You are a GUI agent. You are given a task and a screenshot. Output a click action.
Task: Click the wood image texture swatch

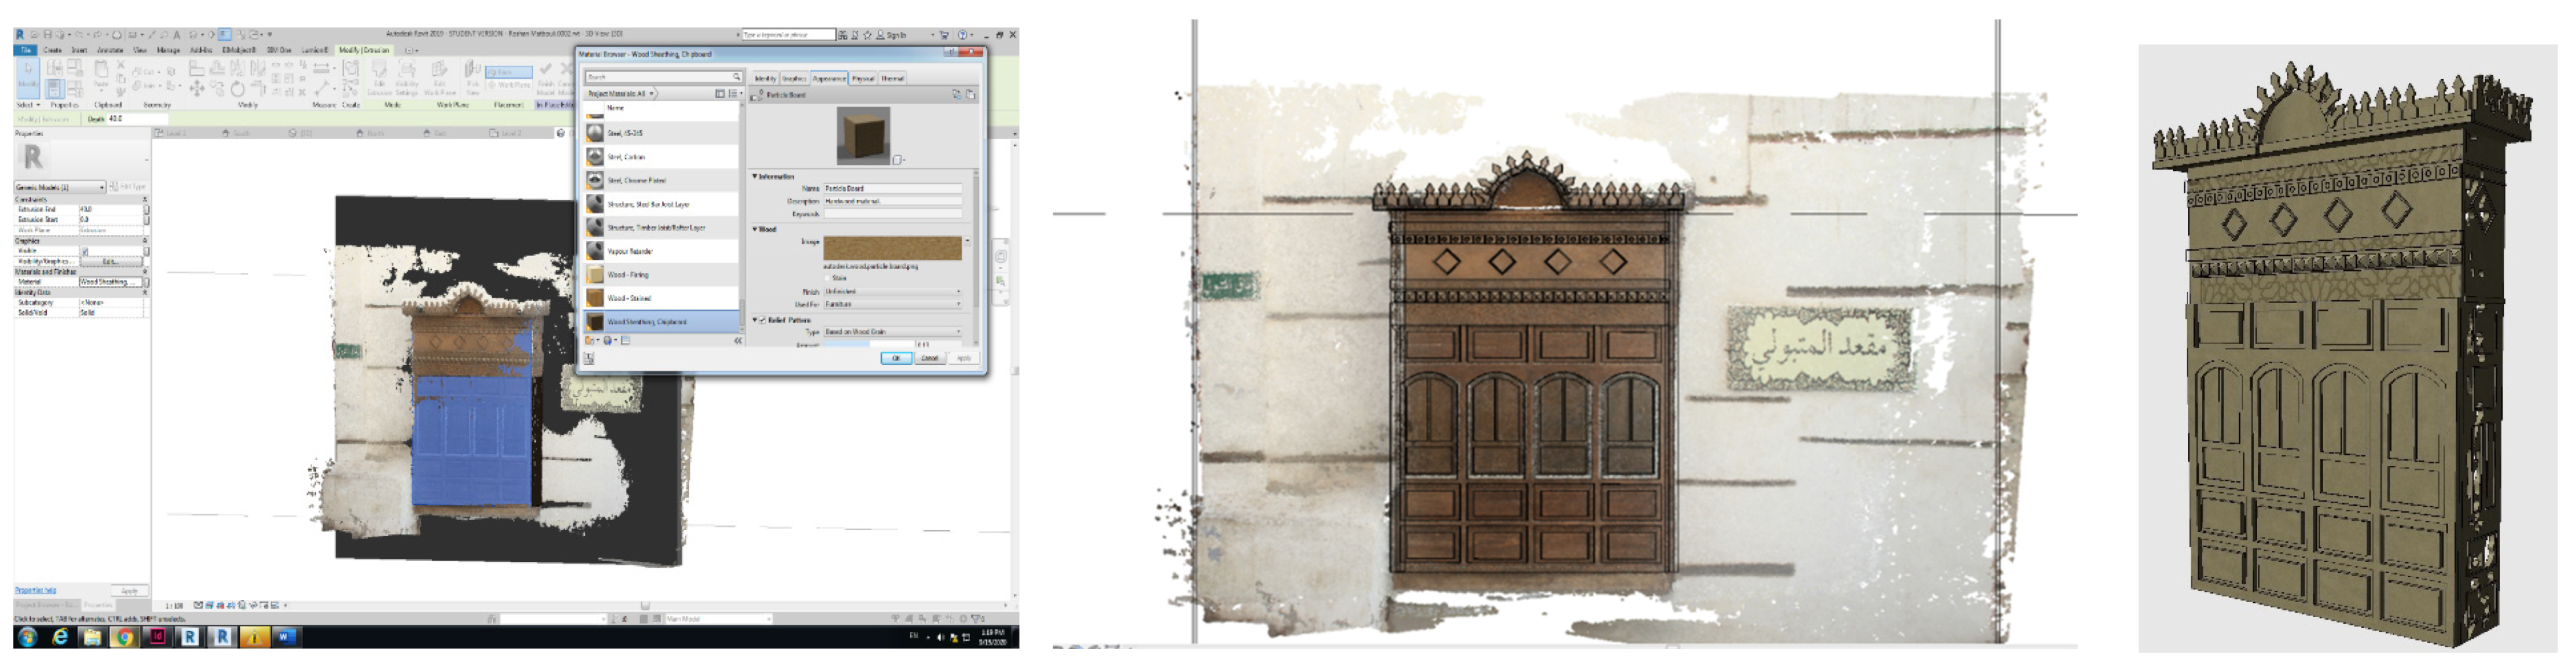pyautogui.click(x=892, y=248)
